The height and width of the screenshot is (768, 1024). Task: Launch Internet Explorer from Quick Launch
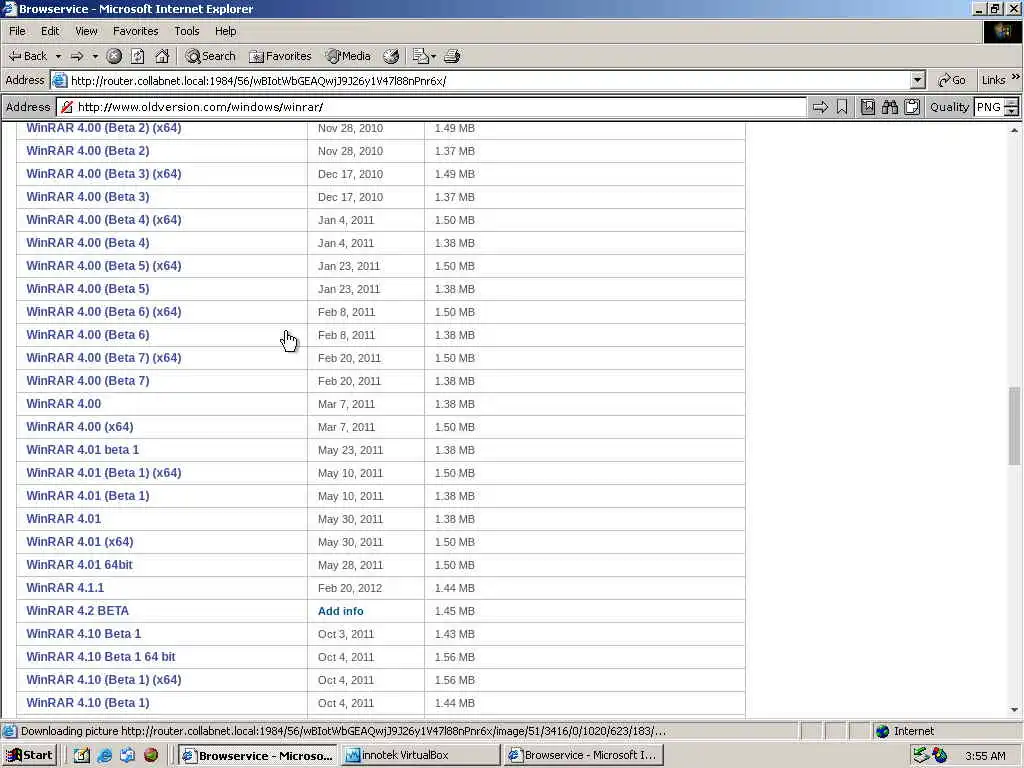point(104,755)
